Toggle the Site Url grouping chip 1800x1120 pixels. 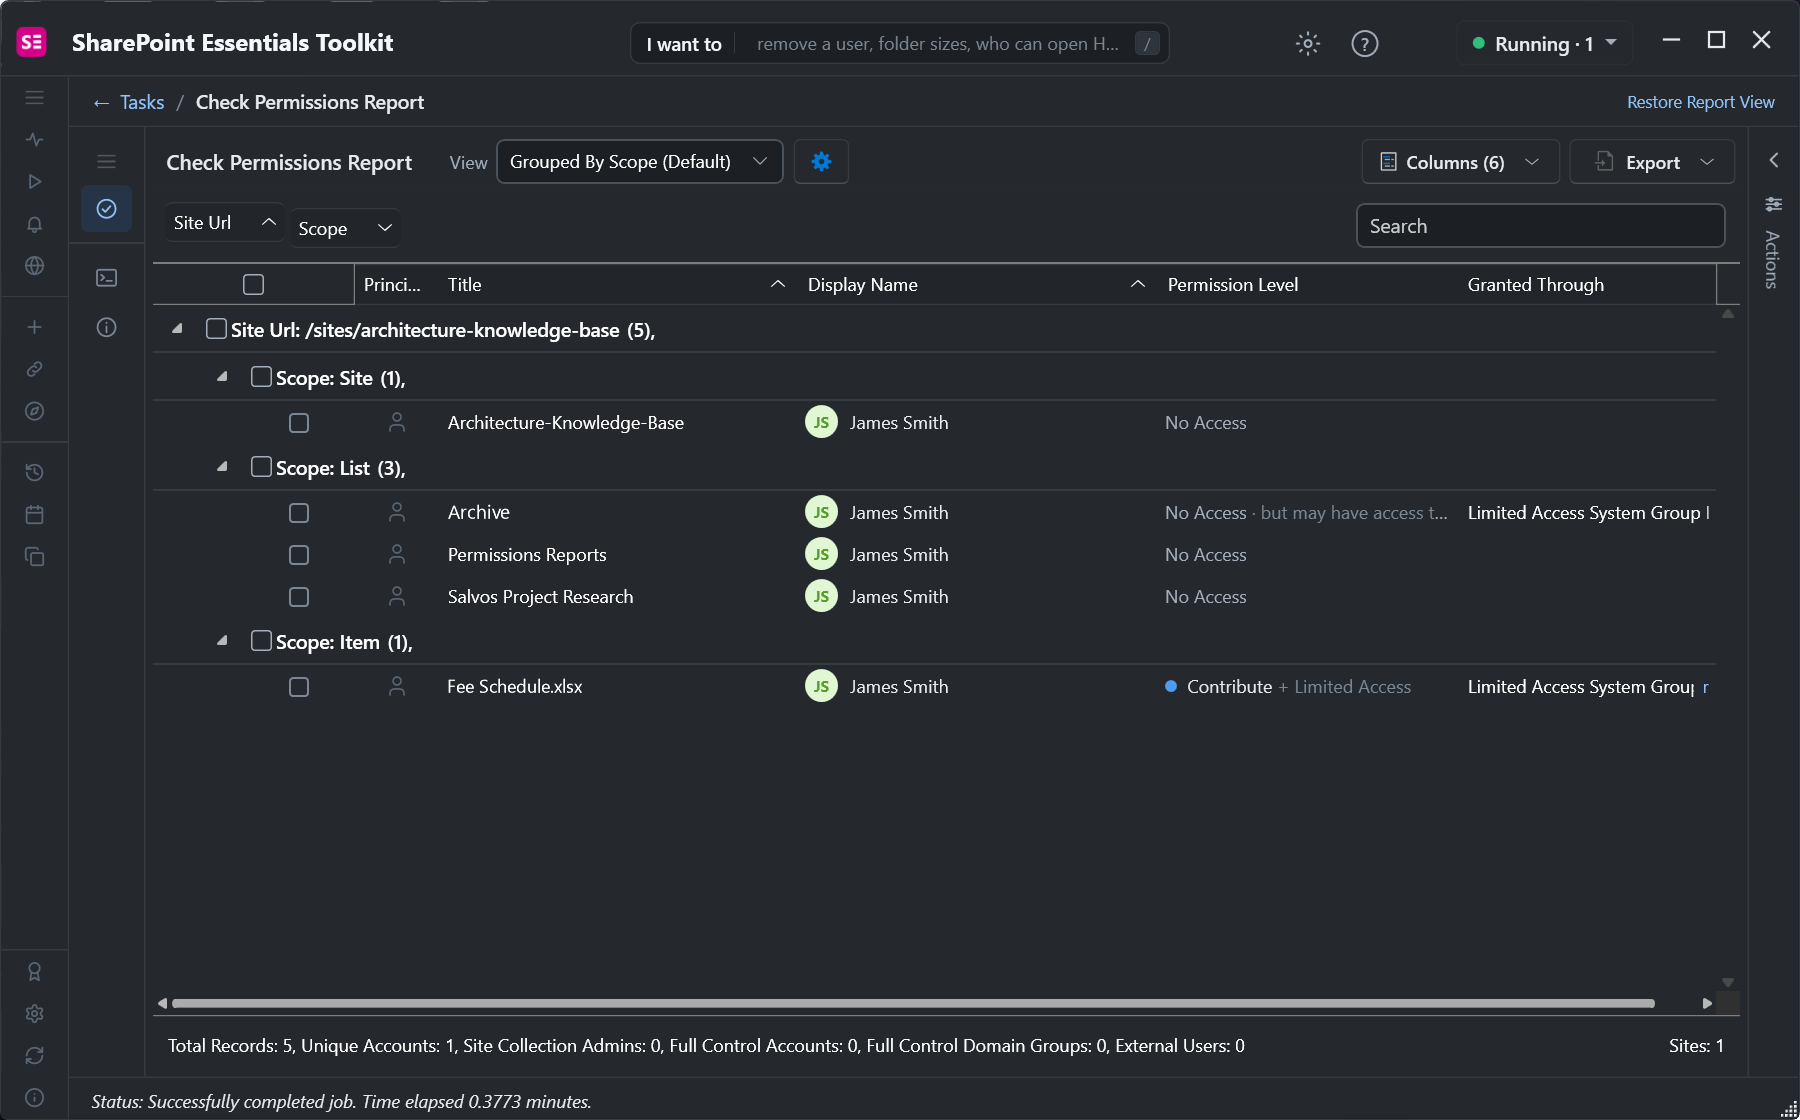(x=224, y=223)
